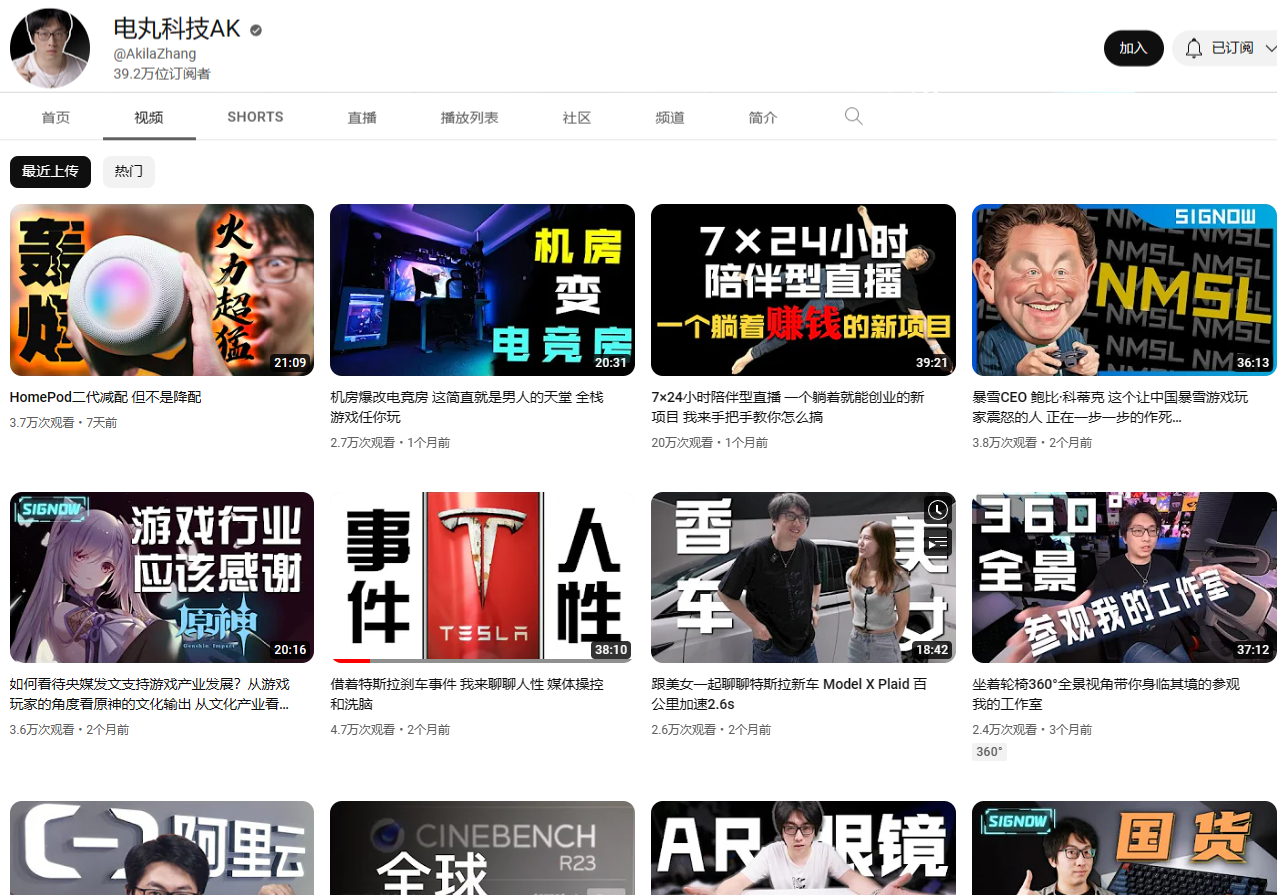1277x895 pixels.
Task: Click the notification bell icon
Action: pos(1194,48)
